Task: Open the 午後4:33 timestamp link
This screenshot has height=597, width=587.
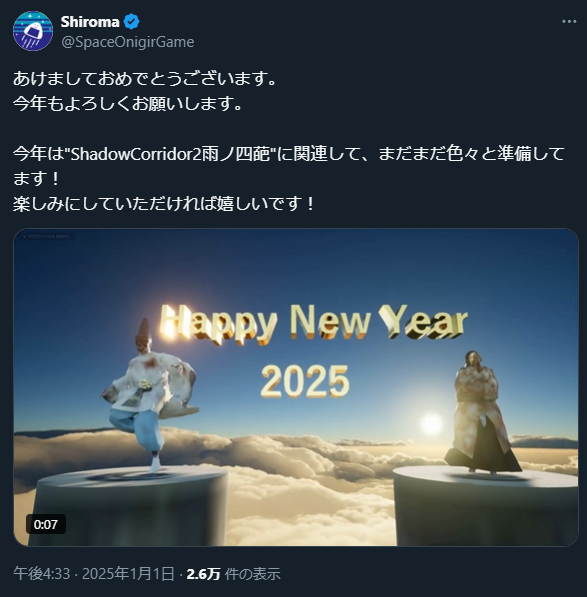Action: pyautogui.click(x=42, y=574)
